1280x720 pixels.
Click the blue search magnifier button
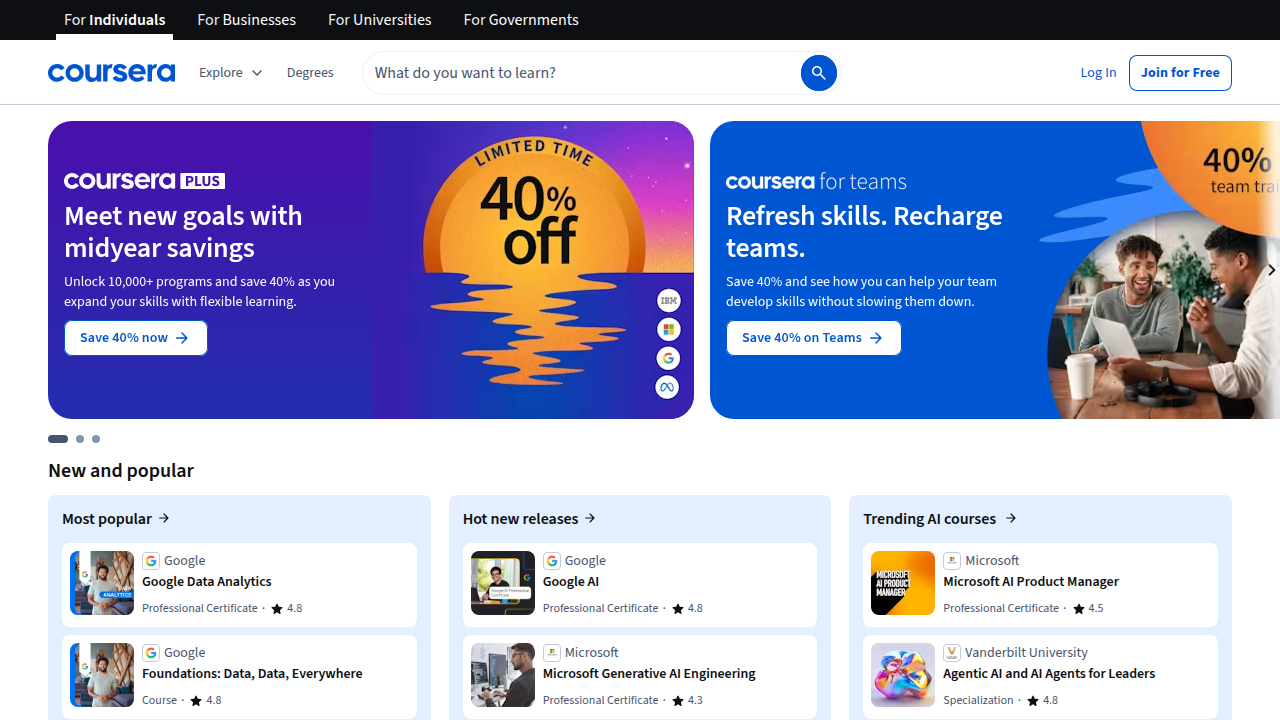tap(818, 73)
